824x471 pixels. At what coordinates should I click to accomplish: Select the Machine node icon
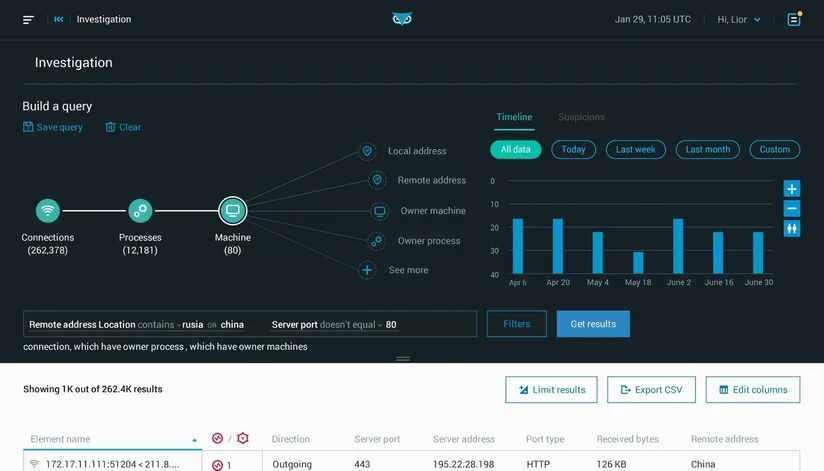(233, 211)
